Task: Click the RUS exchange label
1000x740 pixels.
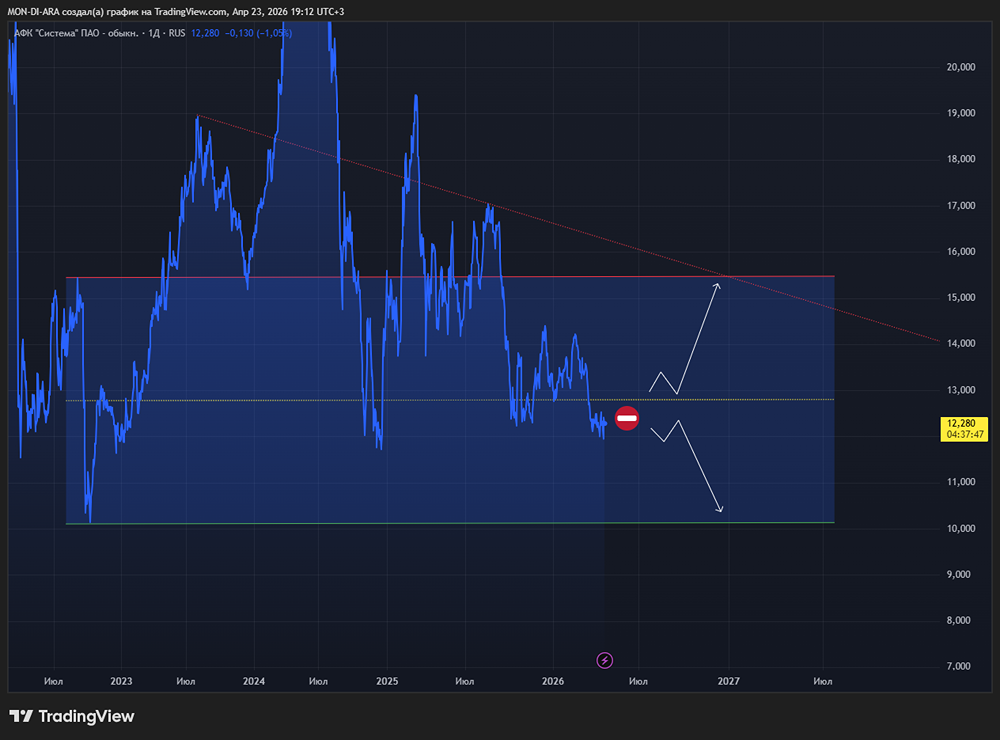Action: (x=177, y=33)
